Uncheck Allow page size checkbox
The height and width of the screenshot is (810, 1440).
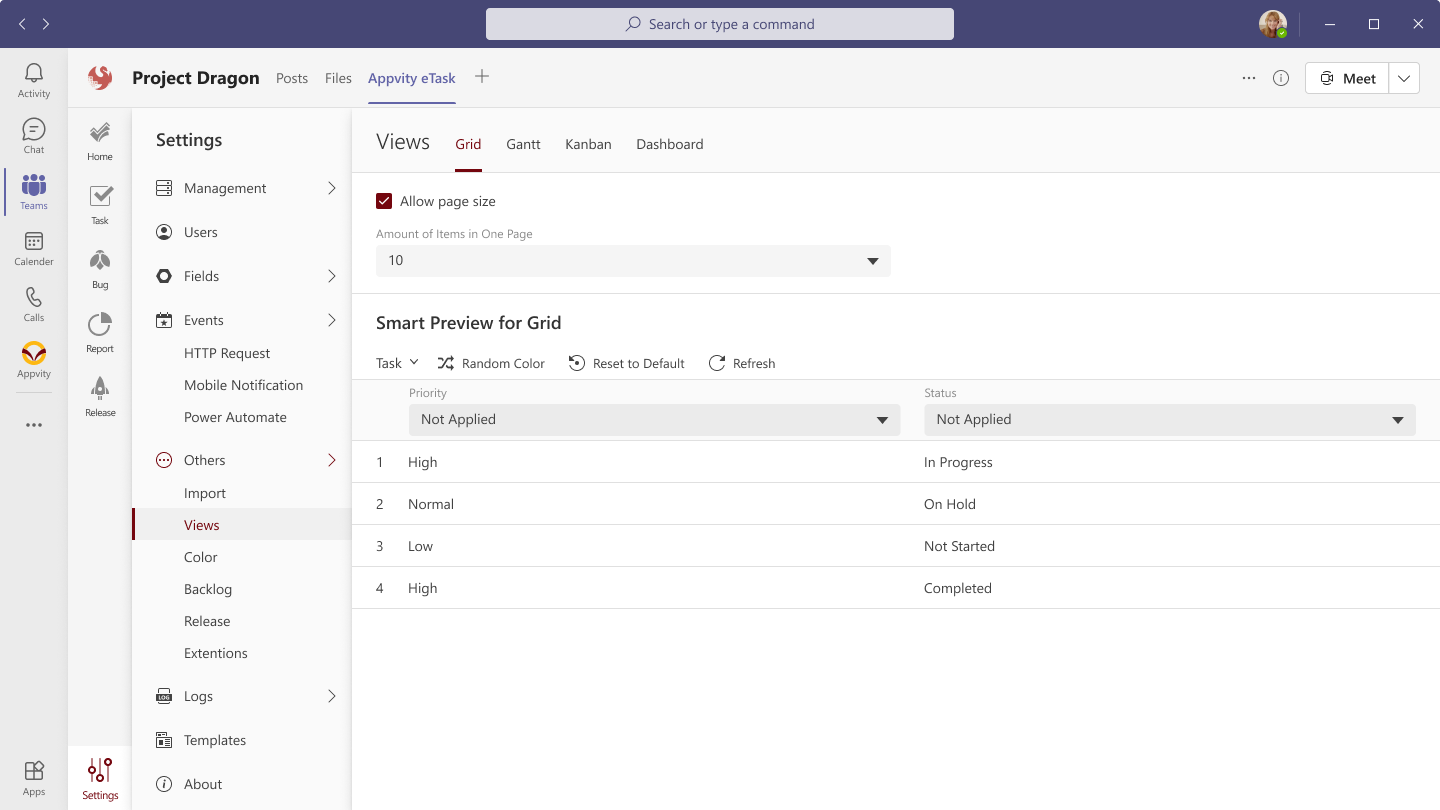click(x=384, y=201)
